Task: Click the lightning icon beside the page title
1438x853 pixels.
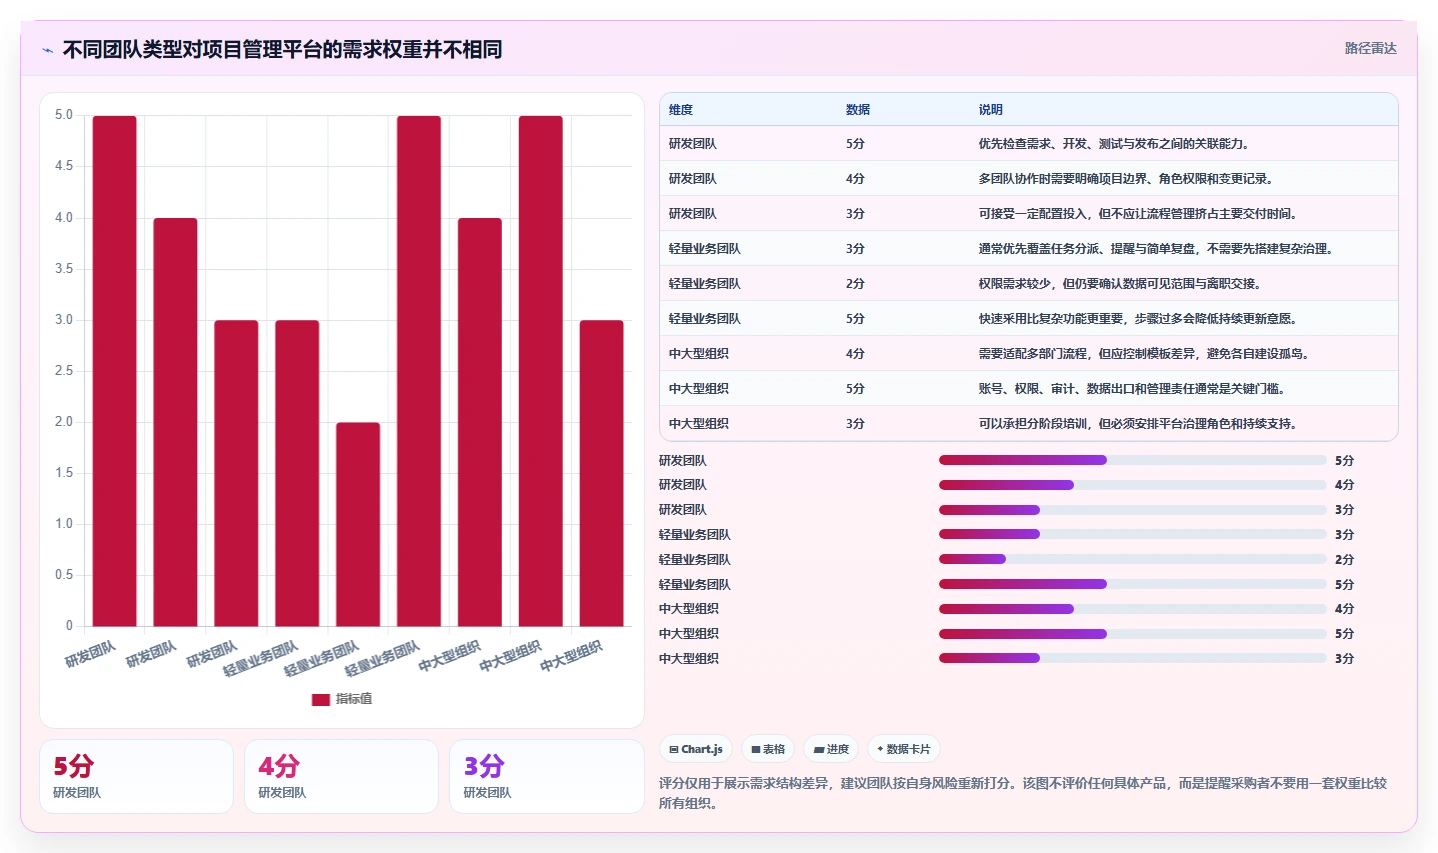Action: pyautogui.click(x=47, y=50)
